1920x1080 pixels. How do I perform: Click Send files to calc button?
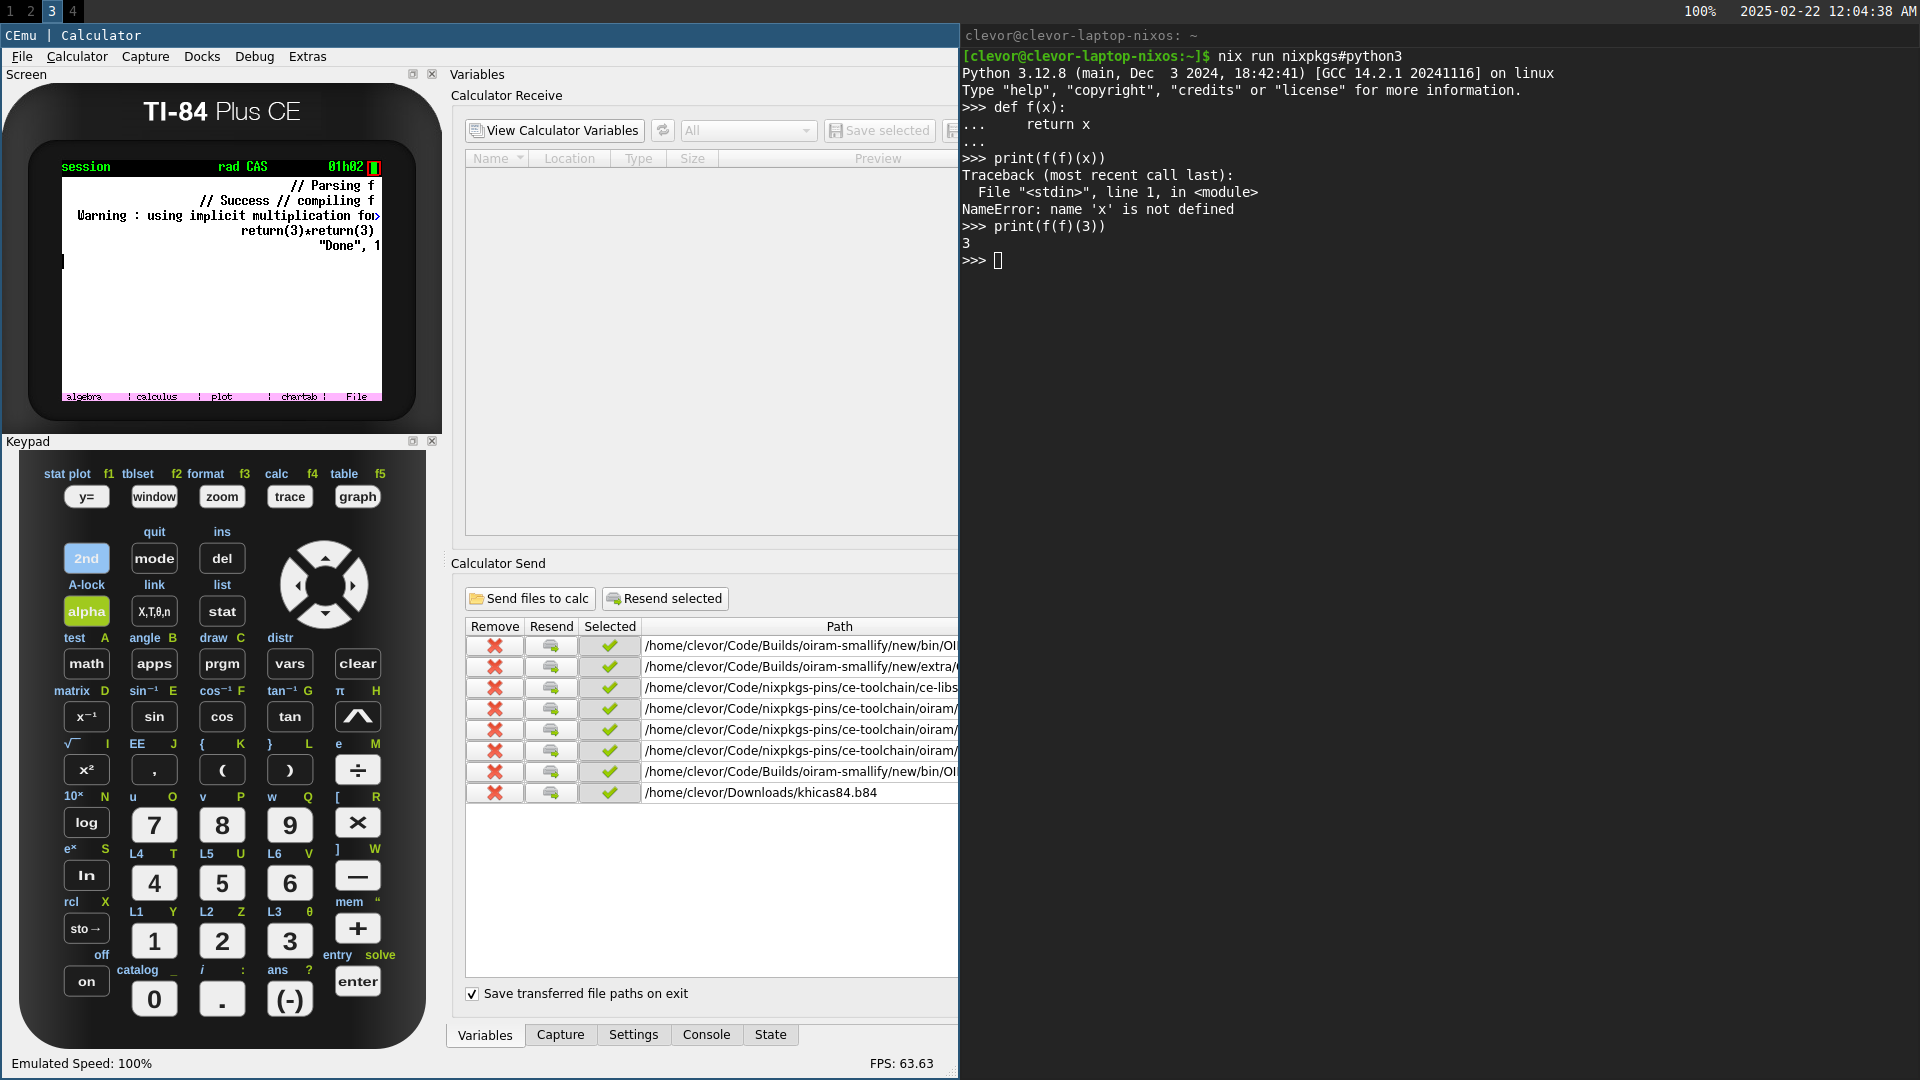coord(530,599)
